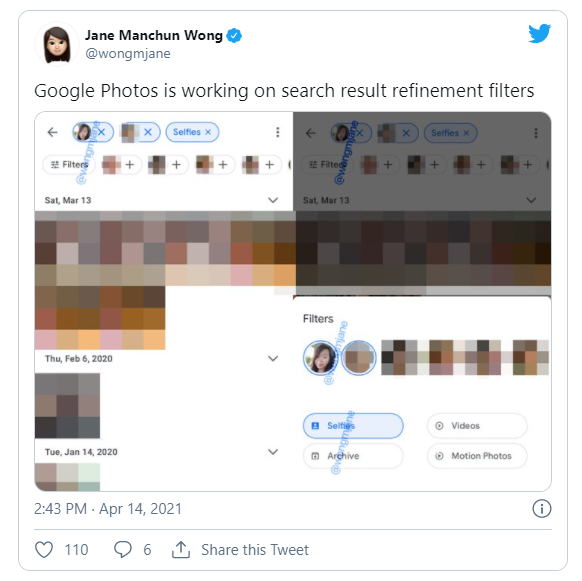
Task: Click the Twitter bird logo
Action: coord(540,33)
